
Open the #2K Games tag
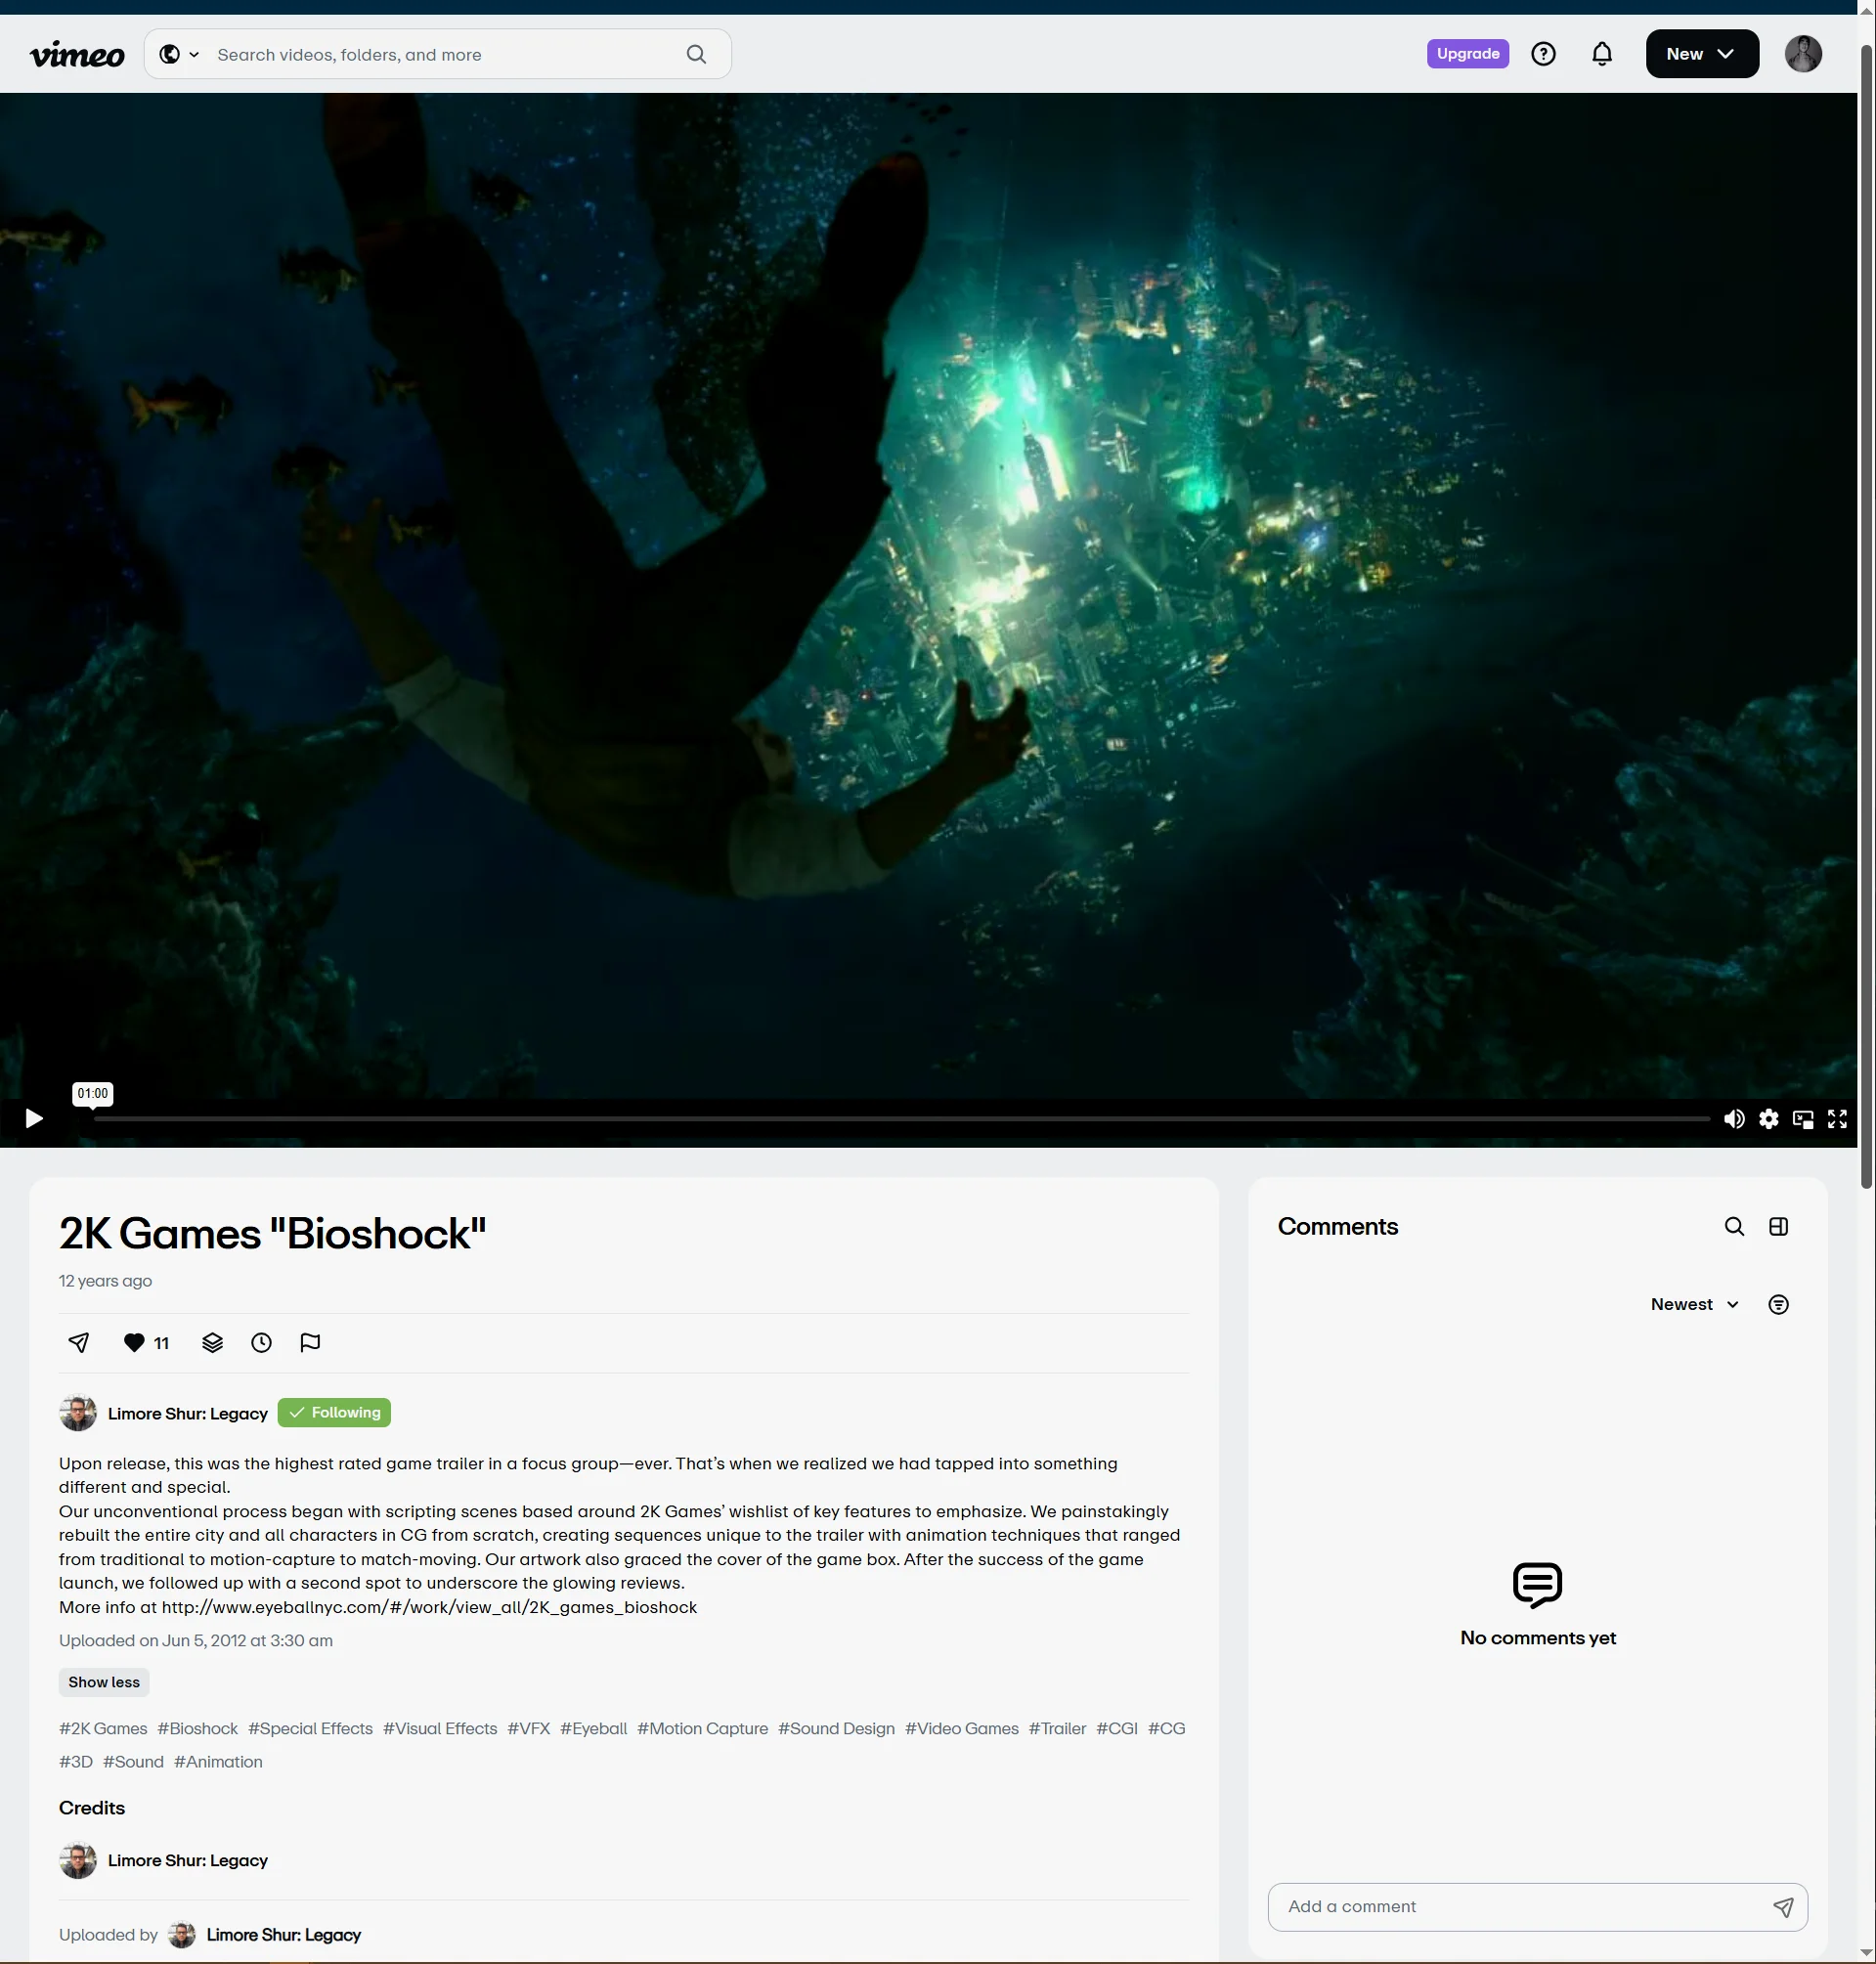pyautogui.click(x=103, y=1728)
